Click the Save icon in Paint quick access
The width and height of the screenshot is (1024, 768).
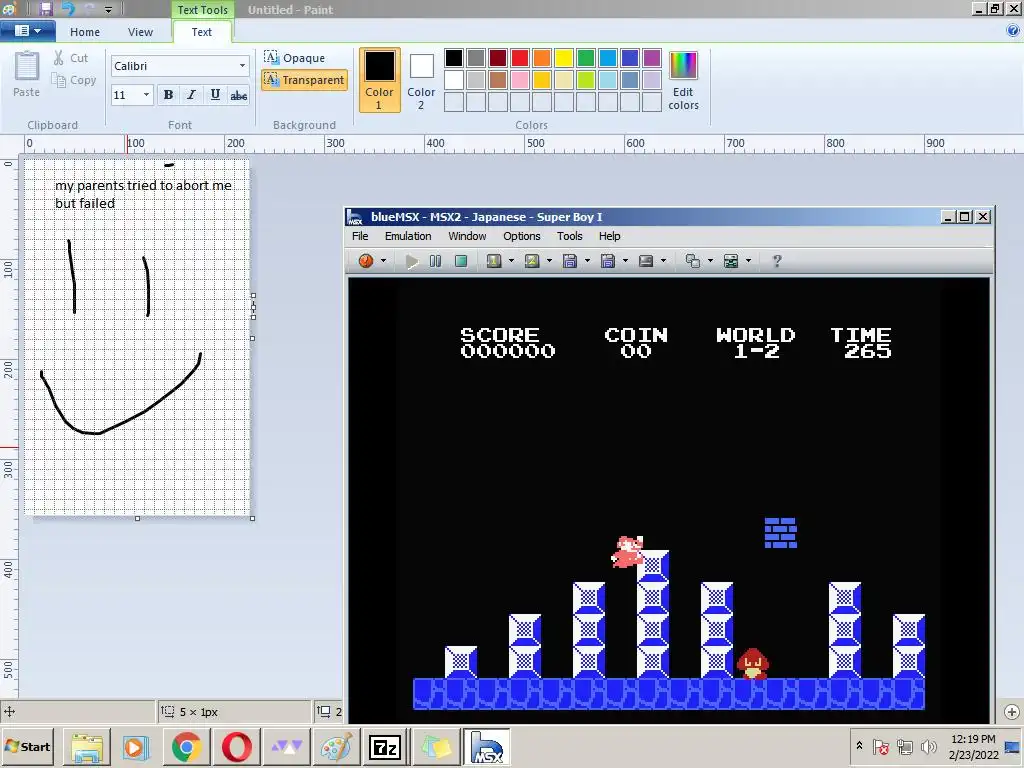point(45,9)
